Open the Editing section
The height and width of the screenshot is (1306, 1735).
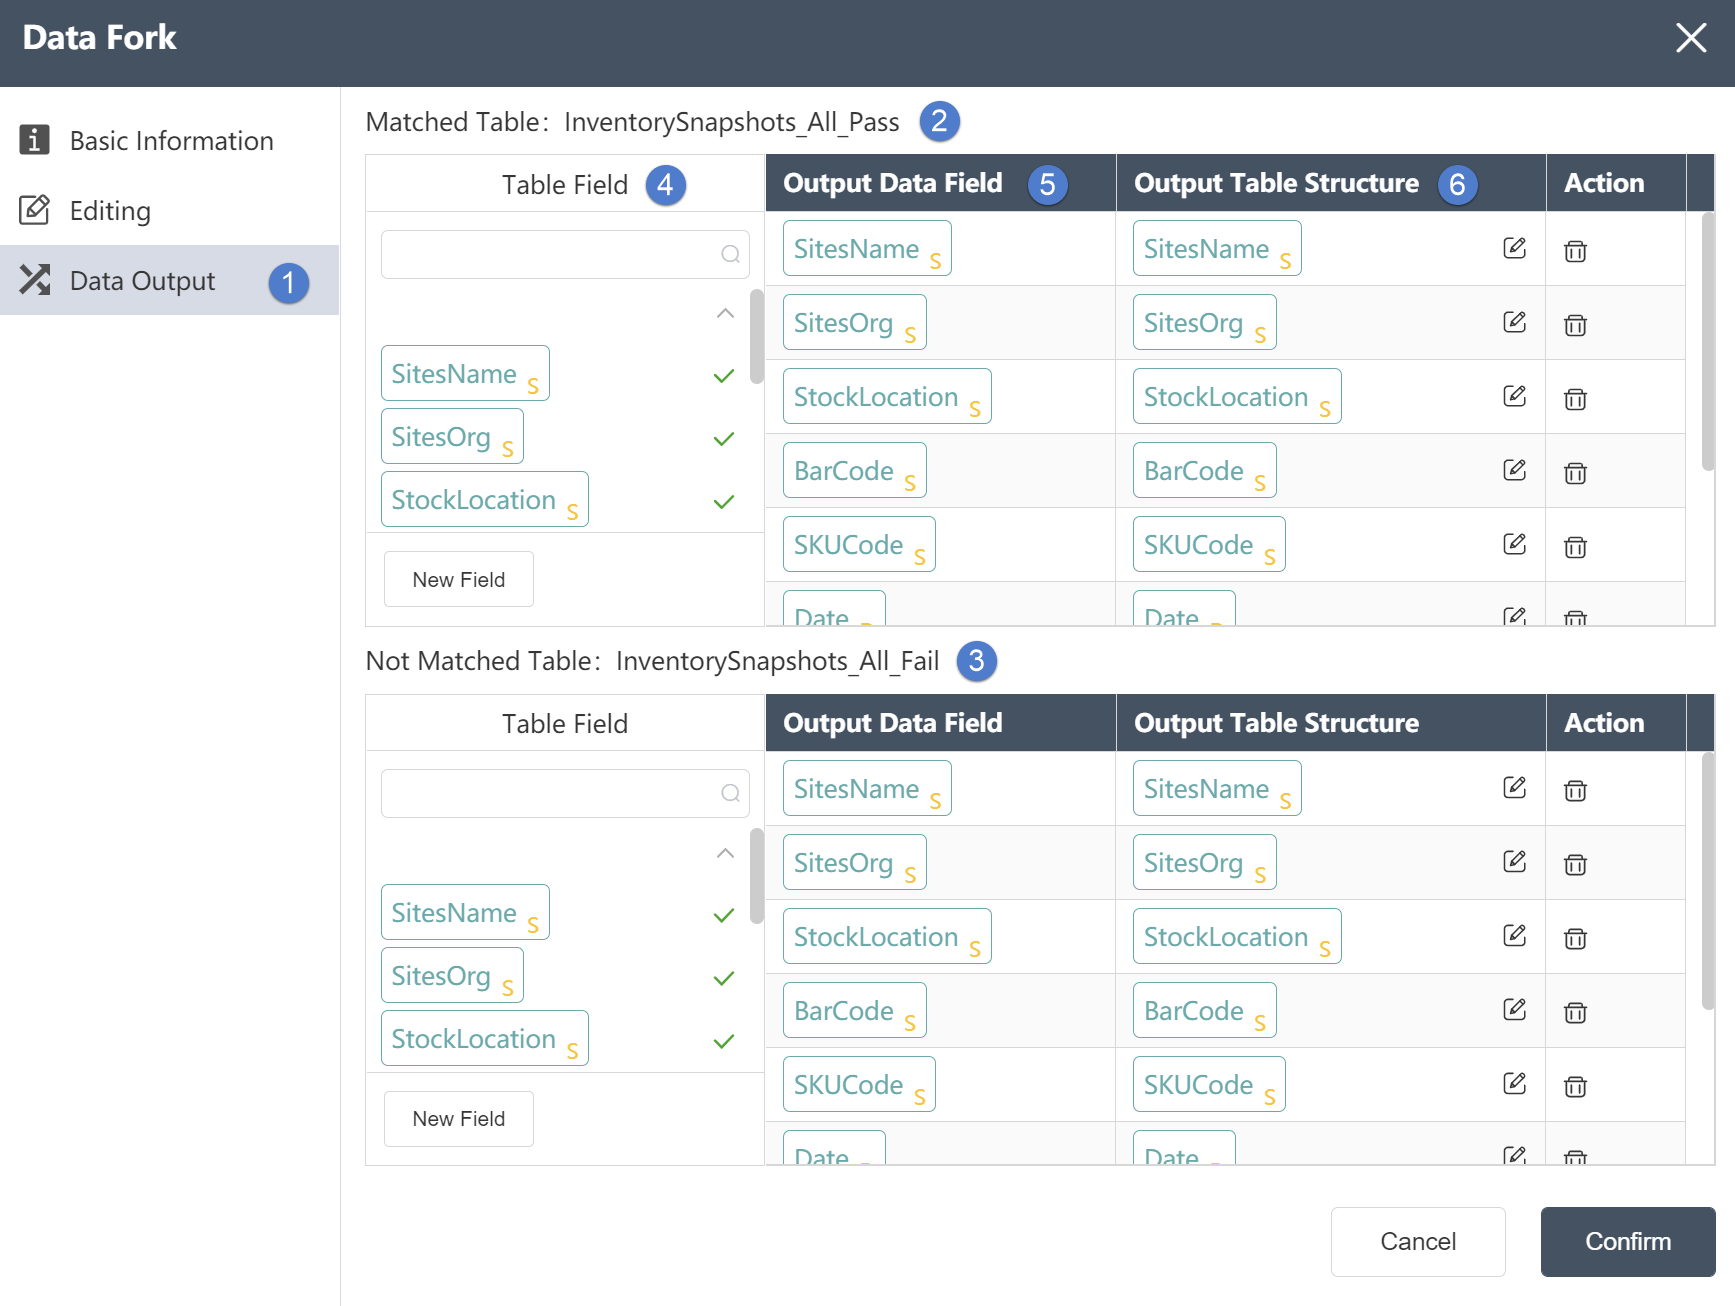click(x=170, y=210)
